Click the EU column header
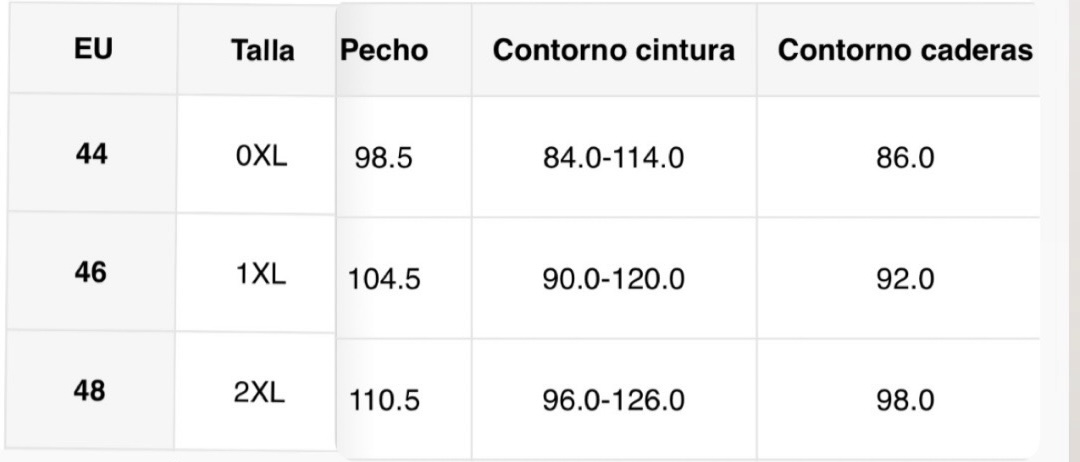The height and width of the screenshot is (462, 1080). click(x=93, y=49)
